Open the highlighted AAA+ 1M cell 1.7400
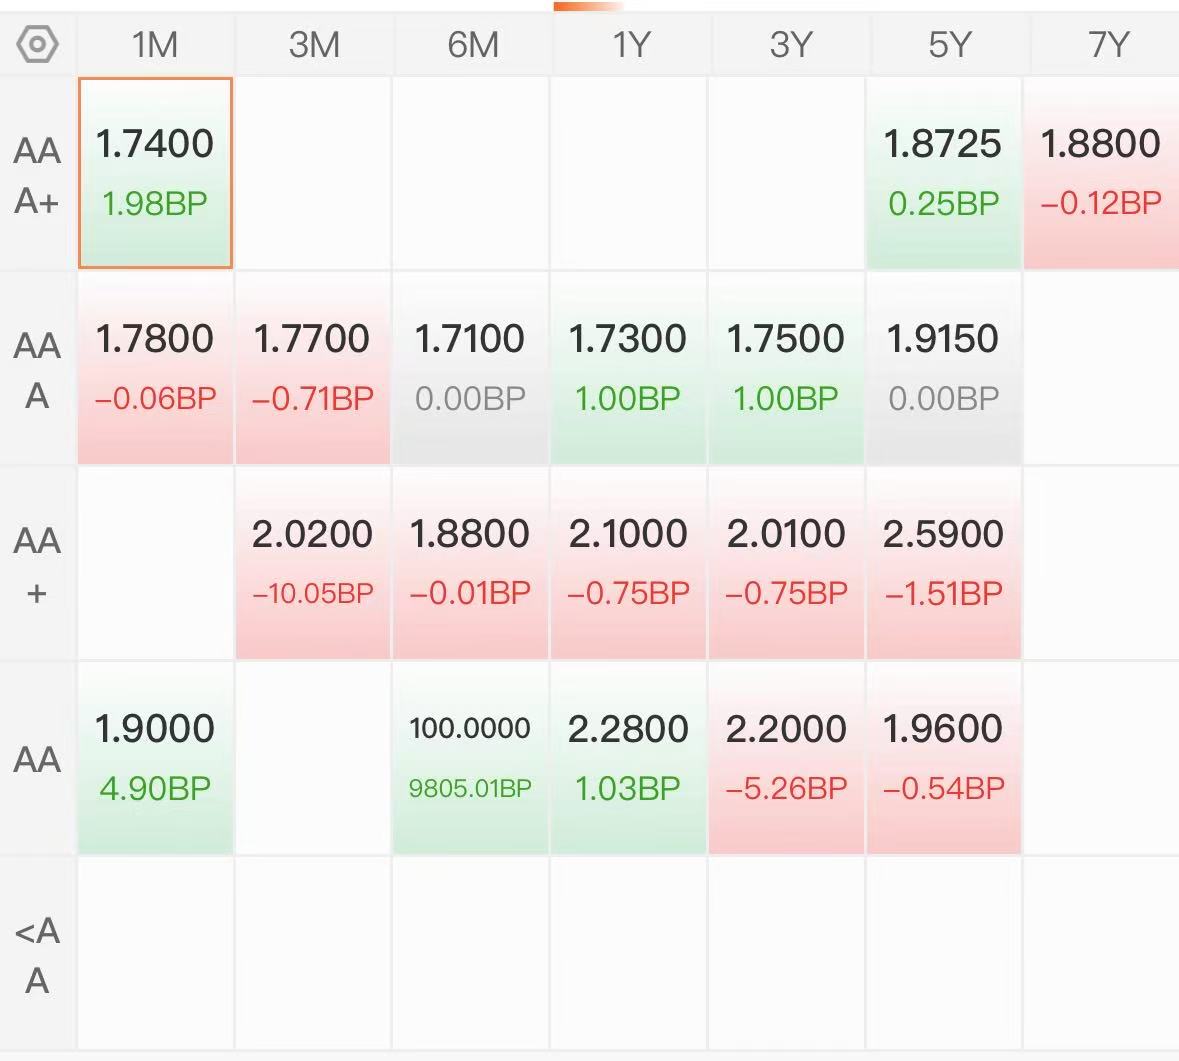This screenshot has width=1179, height=1061. 155,172
